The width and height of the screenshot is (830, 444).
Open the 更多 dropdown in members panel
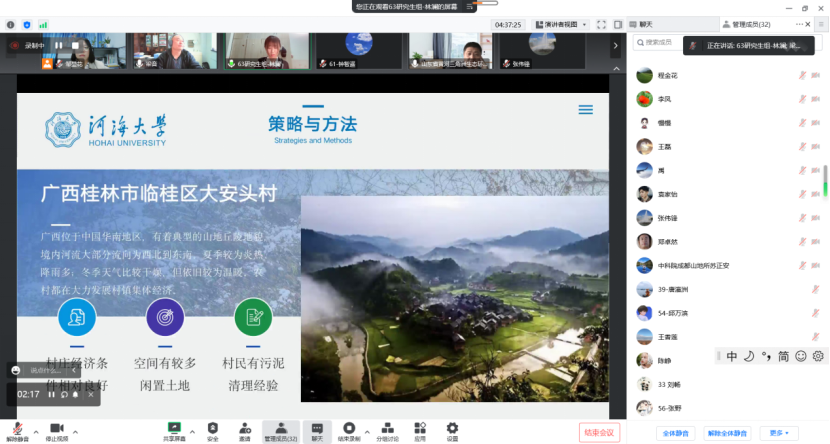[x=777, y=433]
